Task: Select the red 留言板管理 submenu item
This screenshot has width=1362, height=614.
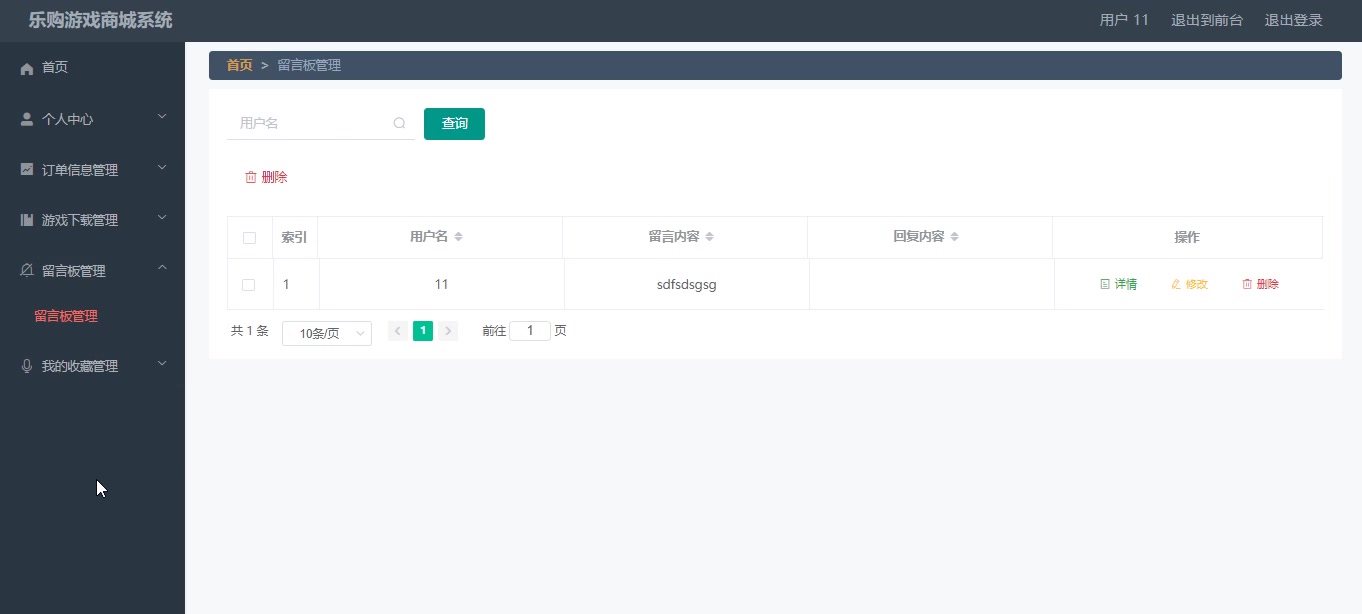Action: point(66,316)
